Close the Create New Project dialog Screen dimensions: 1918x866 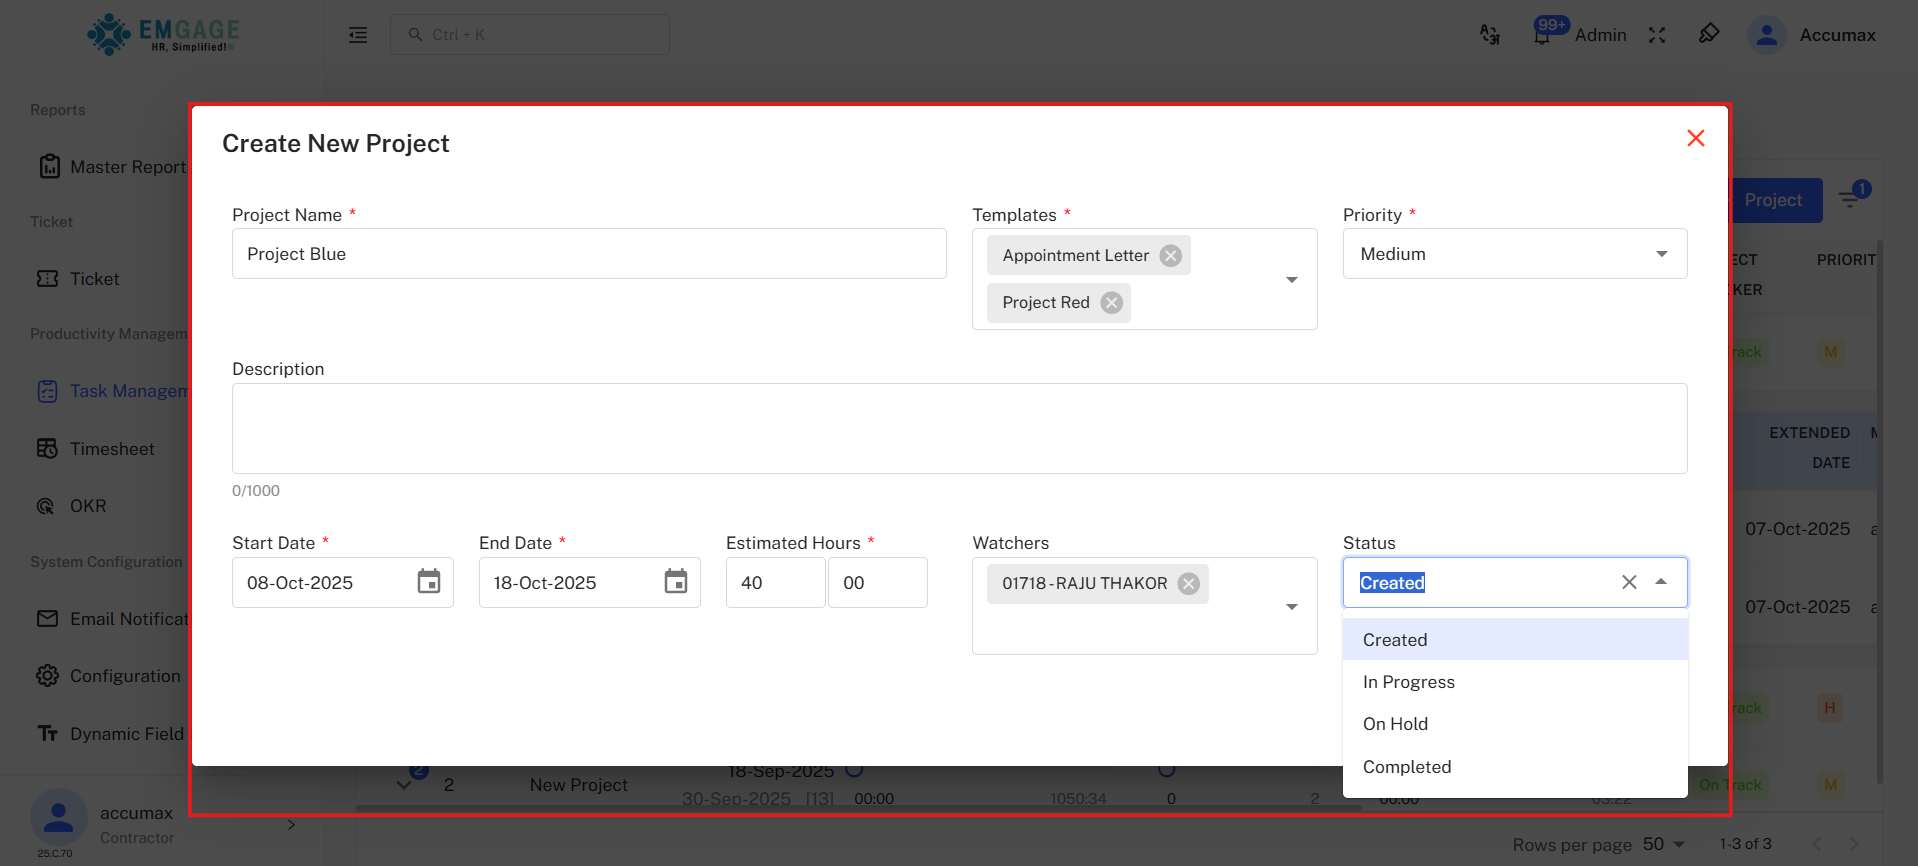tap(1695, 138)
